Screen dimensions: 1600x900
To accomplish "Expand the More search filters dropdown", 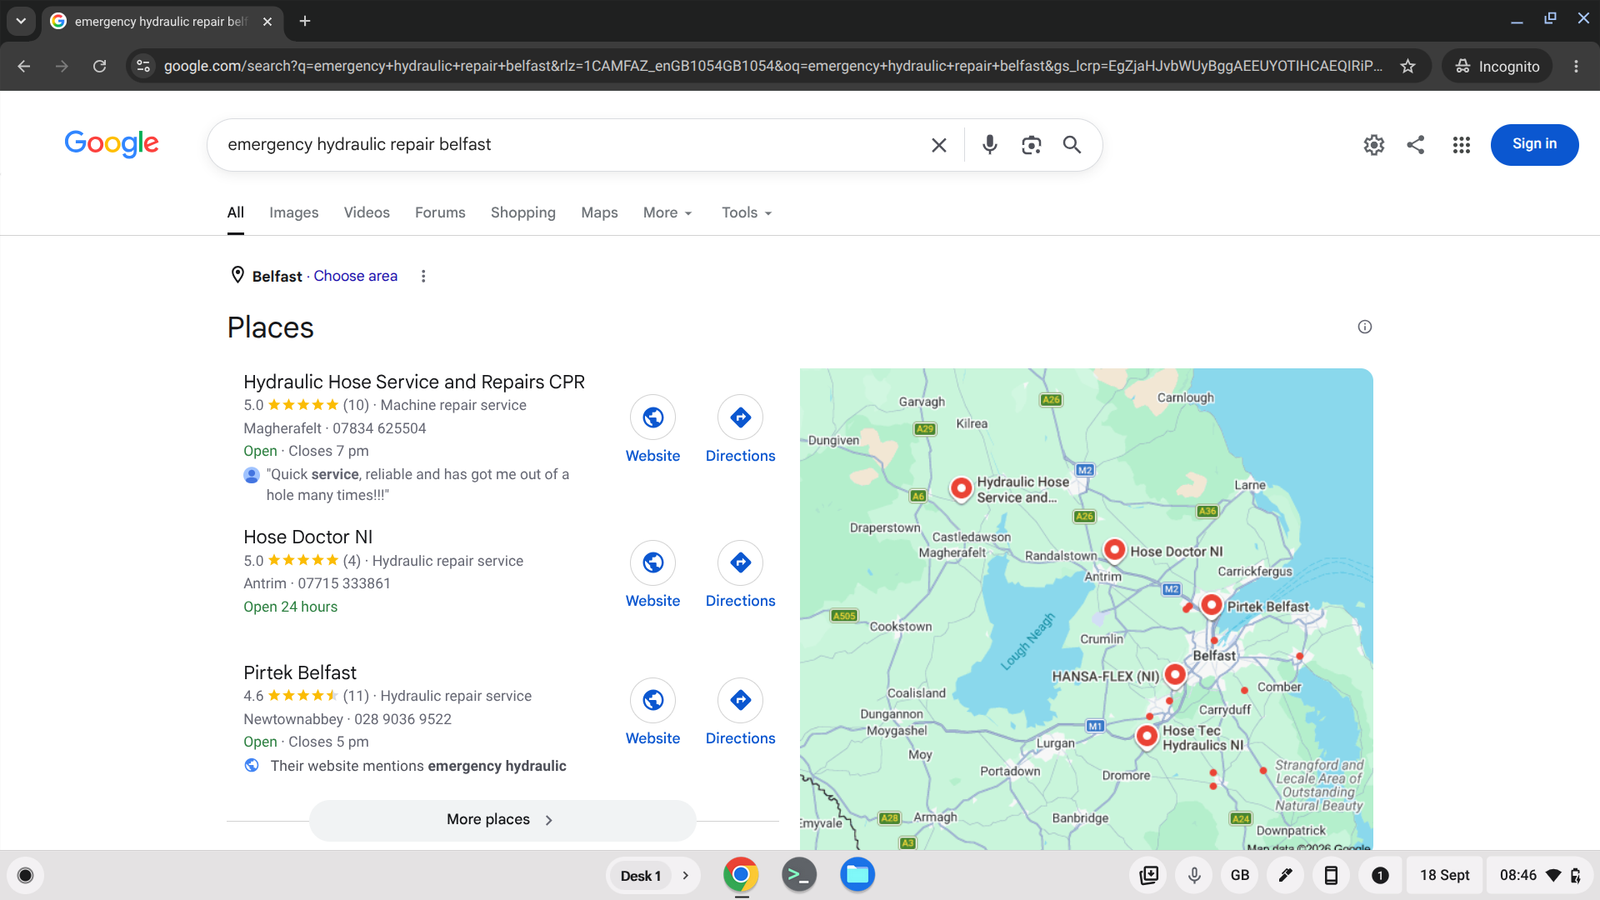I will (x=668, y=213).
